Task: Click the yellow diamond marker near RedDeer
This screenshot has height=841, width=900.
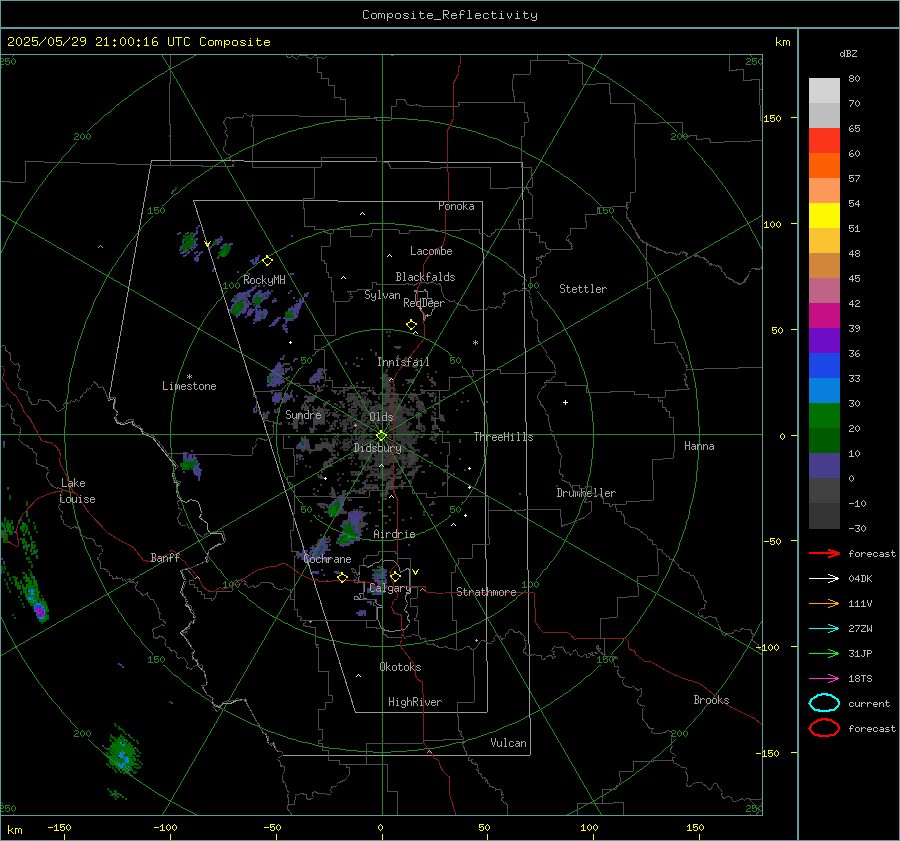Action: [x=411, y=325]
